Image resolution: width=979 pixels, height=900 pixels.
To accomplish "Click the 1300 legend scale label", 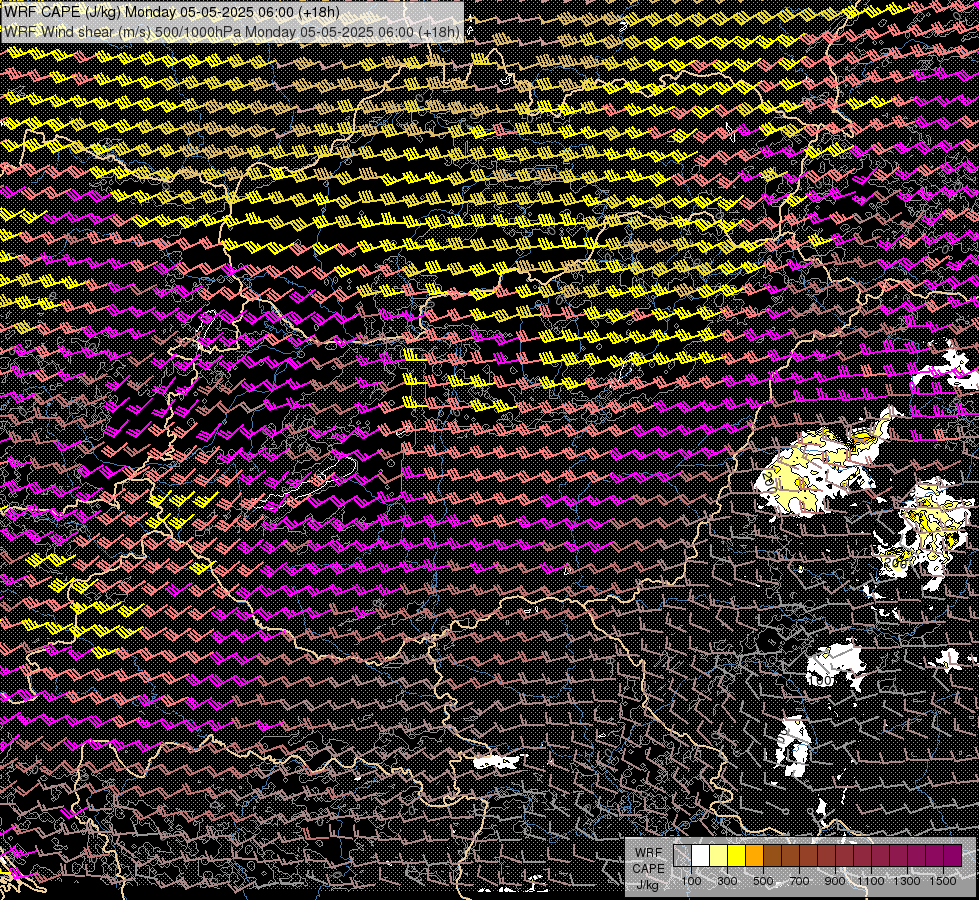I will coord(907,881).
